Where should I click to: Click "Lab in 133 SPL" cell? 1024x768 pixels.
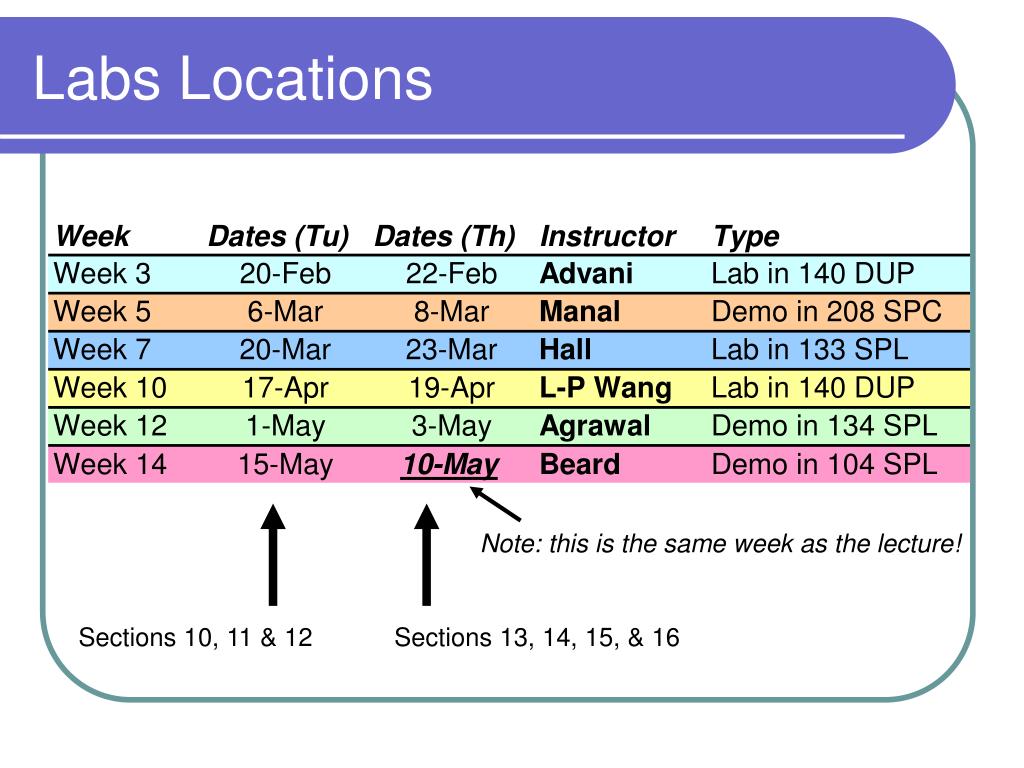[x=809, y=349]
